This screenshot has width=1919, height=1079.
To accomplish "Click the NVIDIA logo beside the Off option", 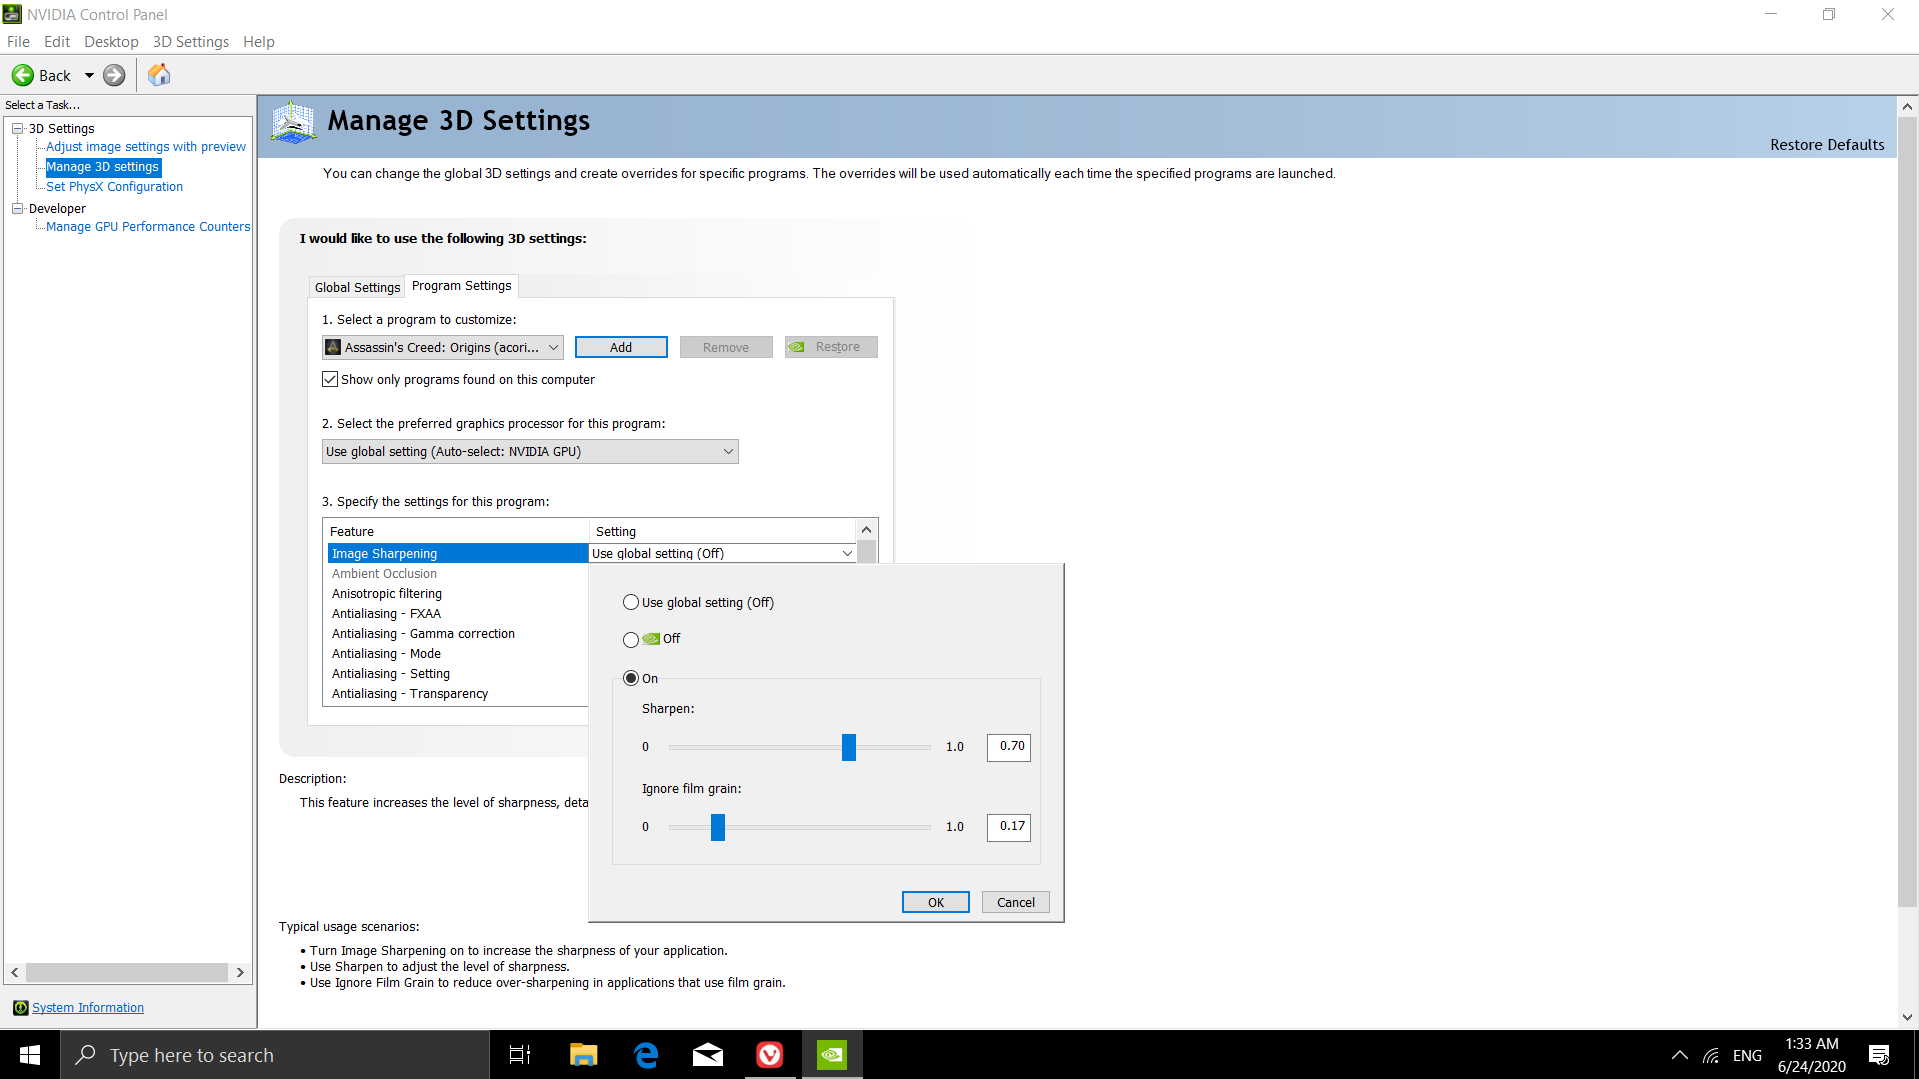I will 651,638.
